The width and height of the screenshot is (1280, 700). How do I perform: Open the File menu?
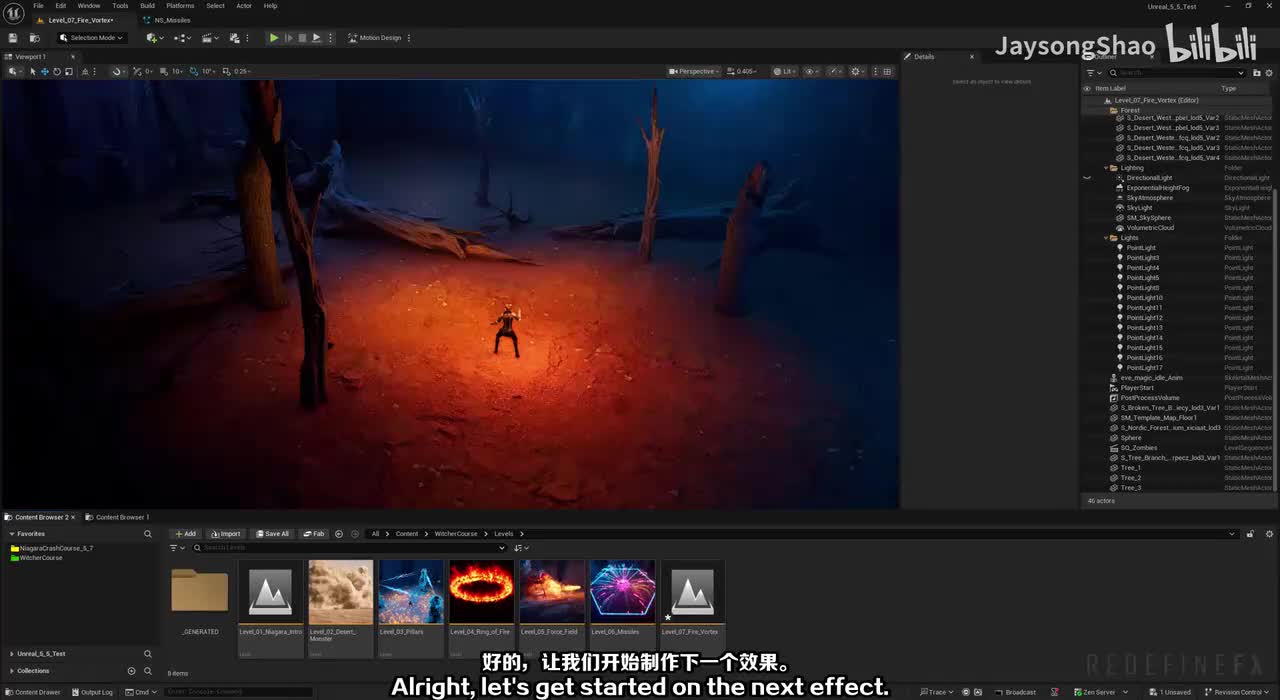[38, 6]
